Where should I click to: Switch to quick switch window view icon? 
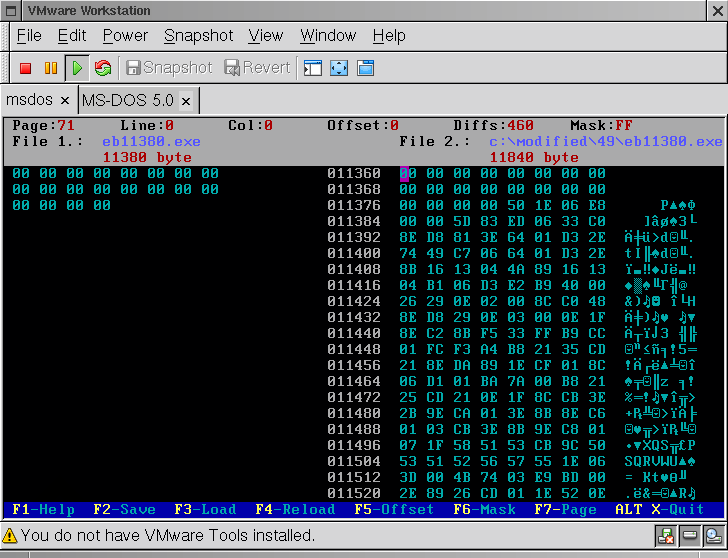click(x=365, y=68)
